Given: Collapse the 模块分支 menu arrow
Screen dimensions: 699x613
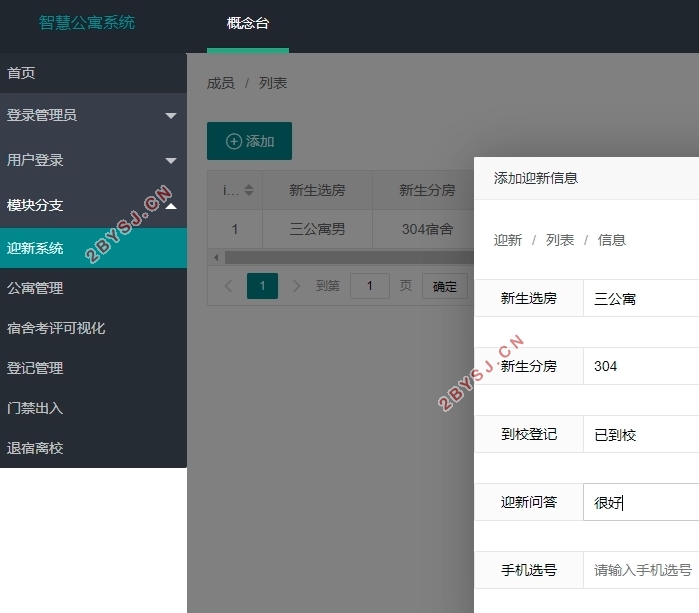Looking at the screenshot, I should 171,206.
